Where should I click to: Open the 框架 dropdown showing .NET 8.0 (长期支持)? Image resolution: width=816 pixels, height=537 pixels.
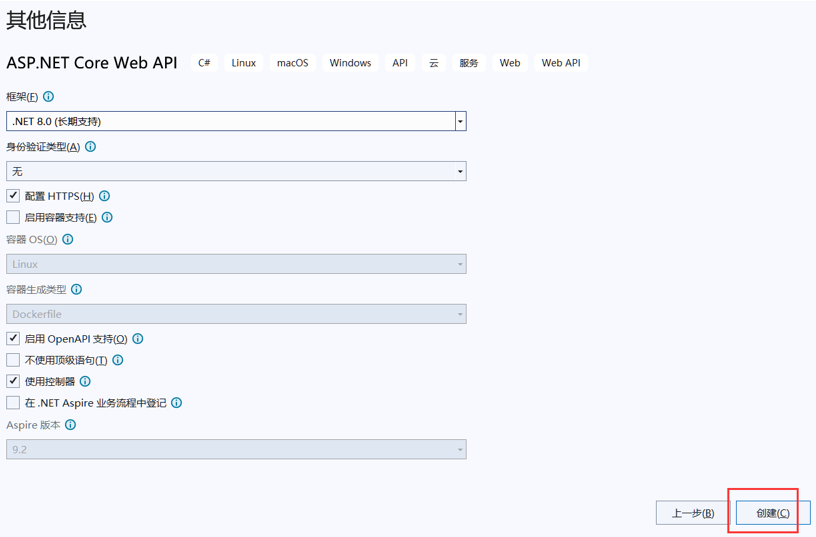(236, 121)
